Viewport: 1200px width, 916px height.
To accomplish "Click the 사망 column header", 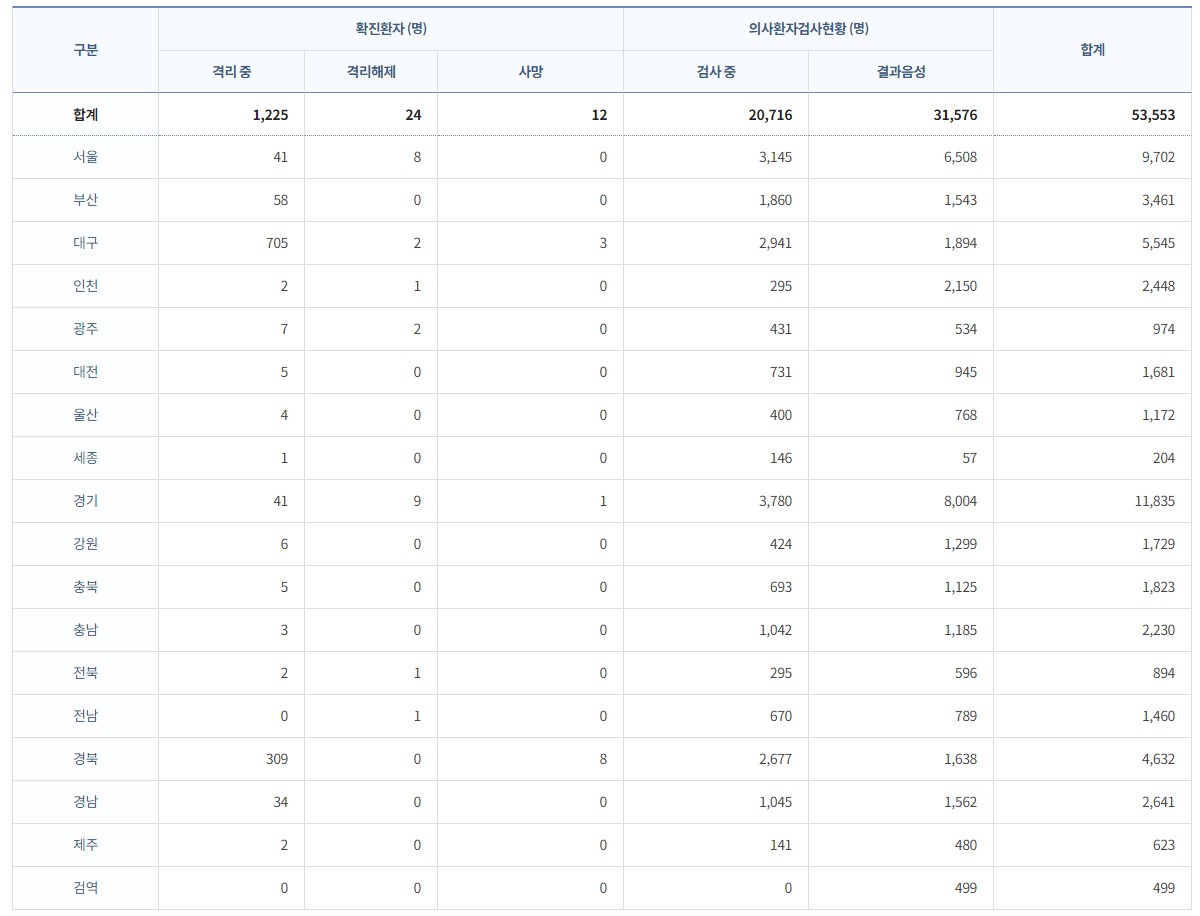I will (530, 72).
